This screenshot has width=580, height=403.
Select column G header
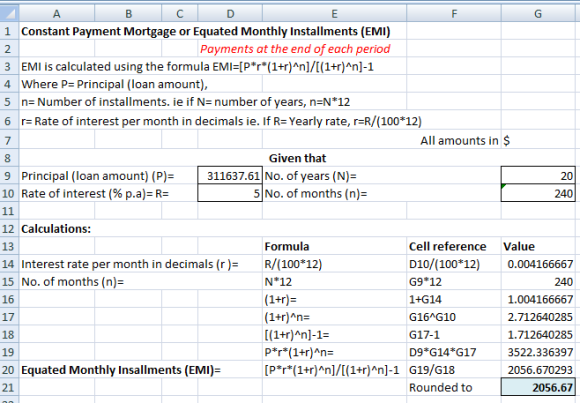tap(538, 14)
